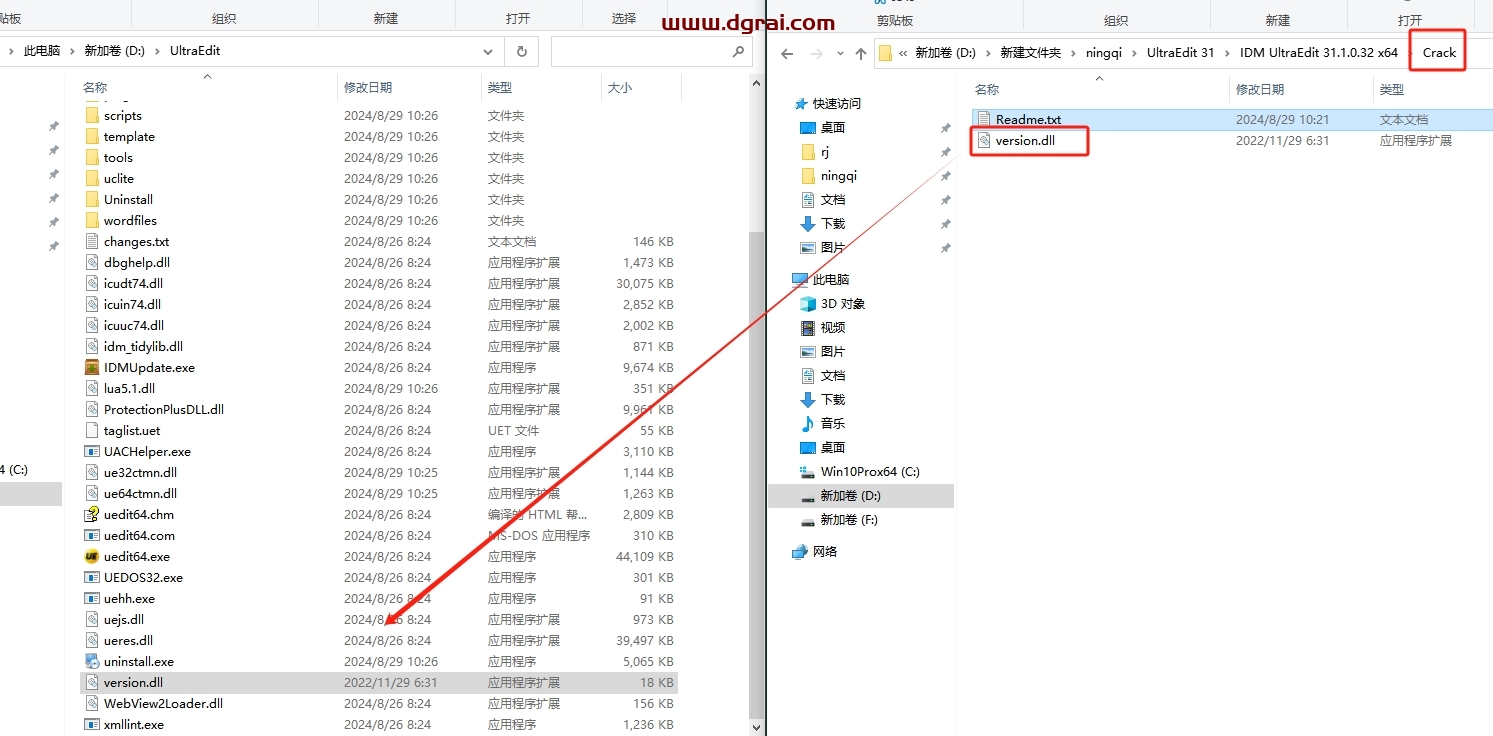Select the IDMUpdate.exe file icon
This screenshot has width=1493, height=736.
click(x=92, y=368)
